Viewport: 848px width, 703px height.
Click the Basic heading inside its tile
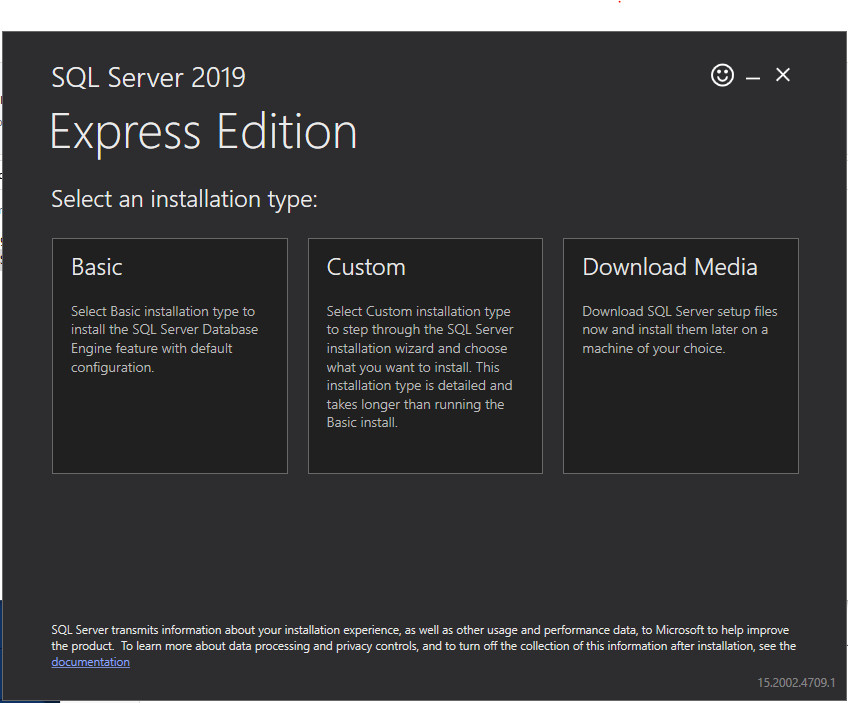point(96,266)
